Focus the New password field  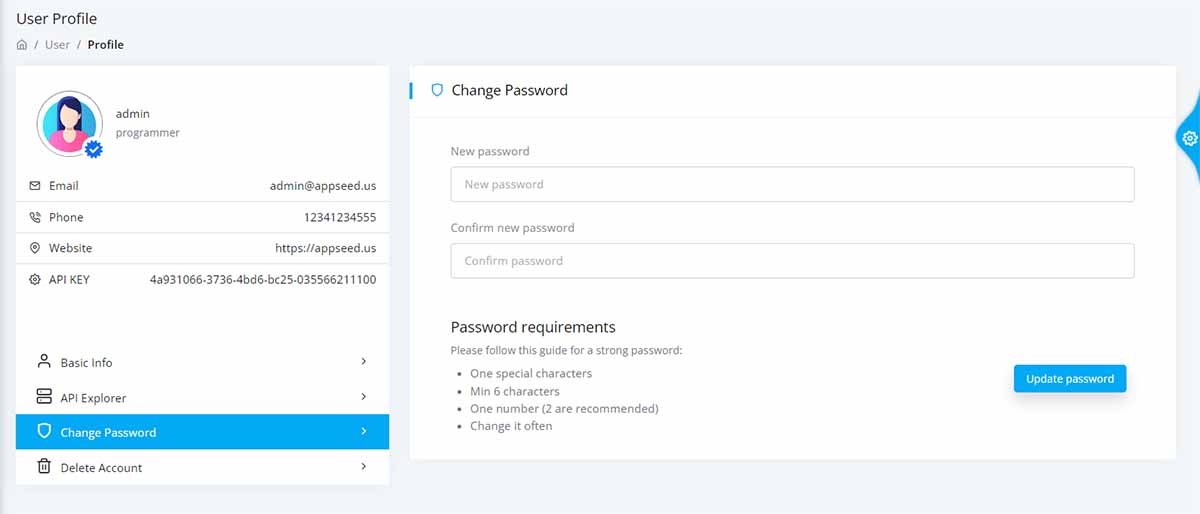coord(792,184)
